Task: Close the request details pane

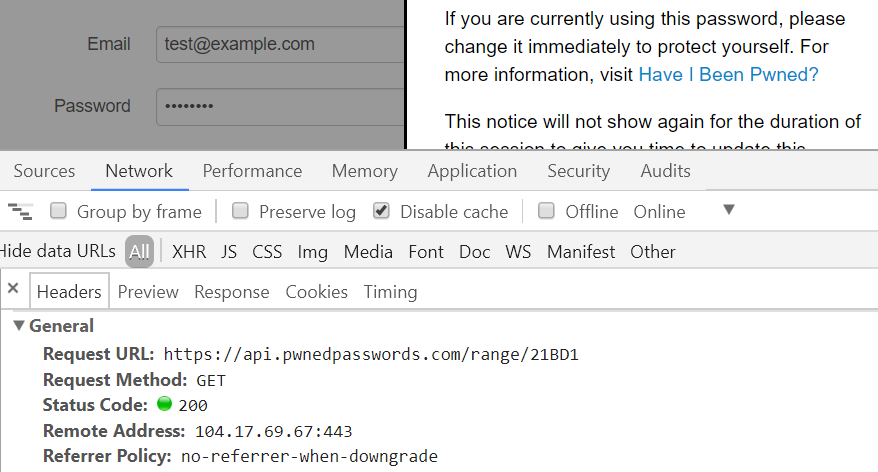Action: [x=13, y=288]
